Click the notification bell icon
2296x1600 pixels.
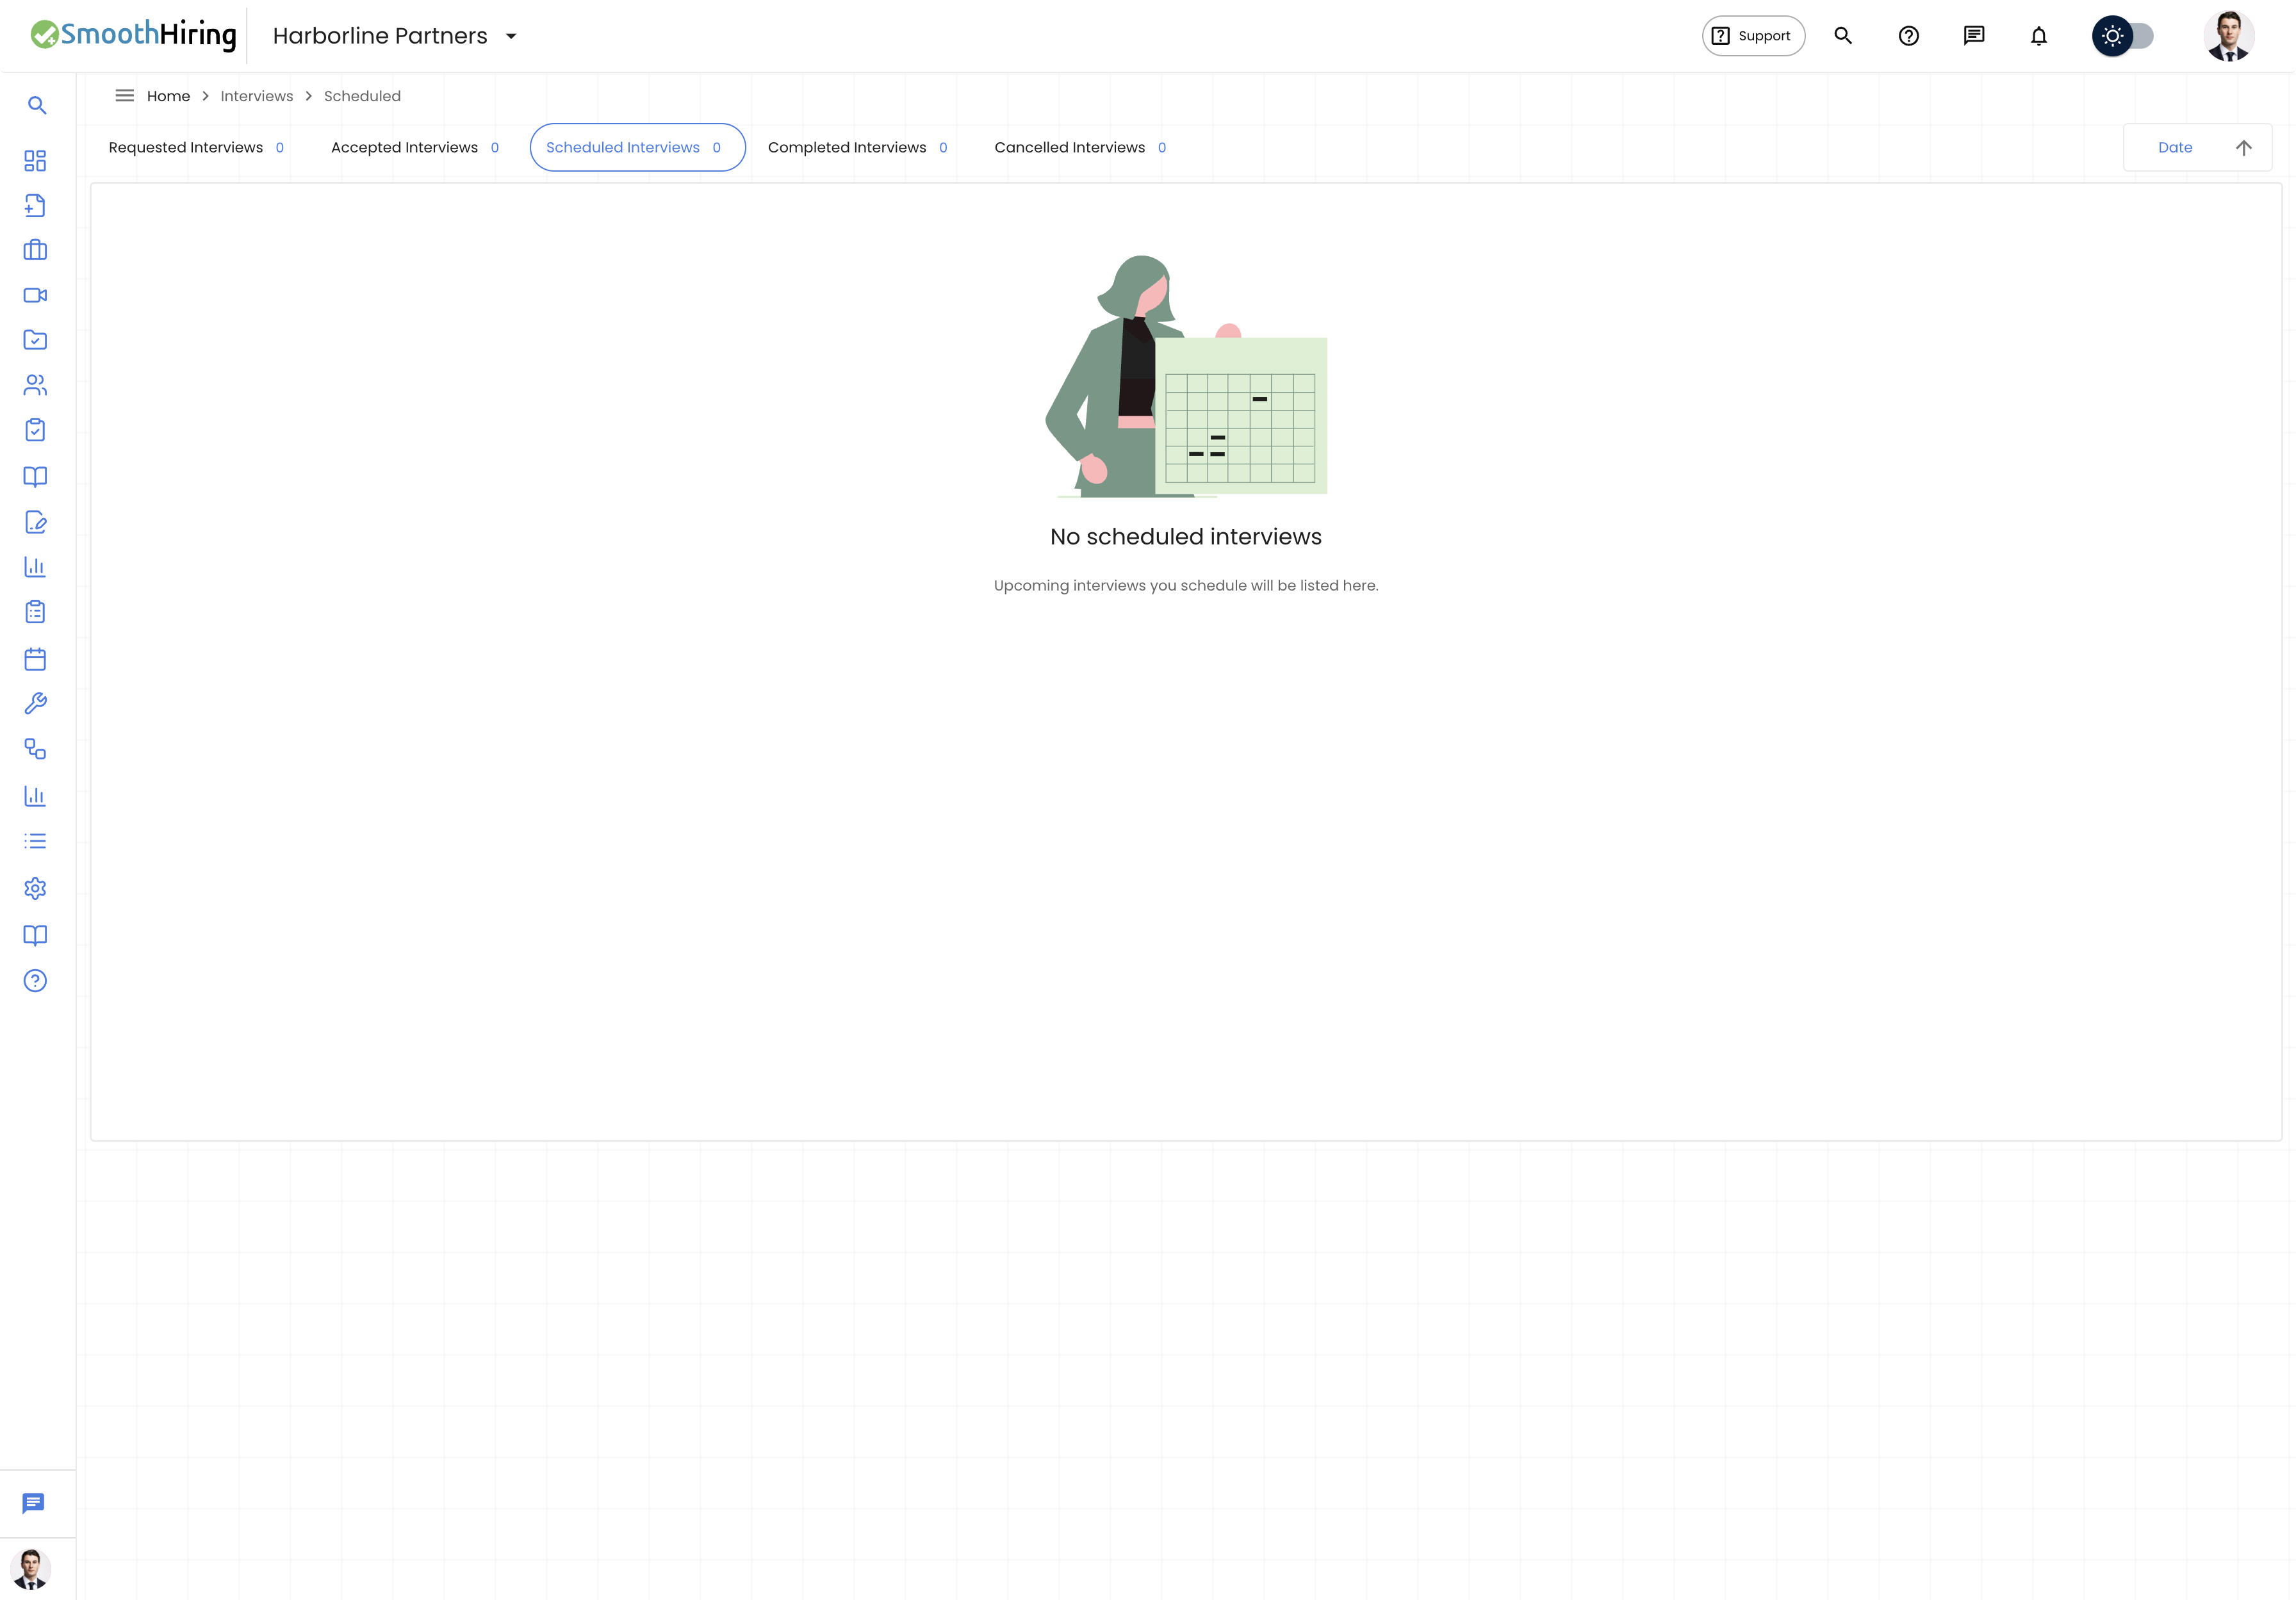click(x=2039, y=36)
